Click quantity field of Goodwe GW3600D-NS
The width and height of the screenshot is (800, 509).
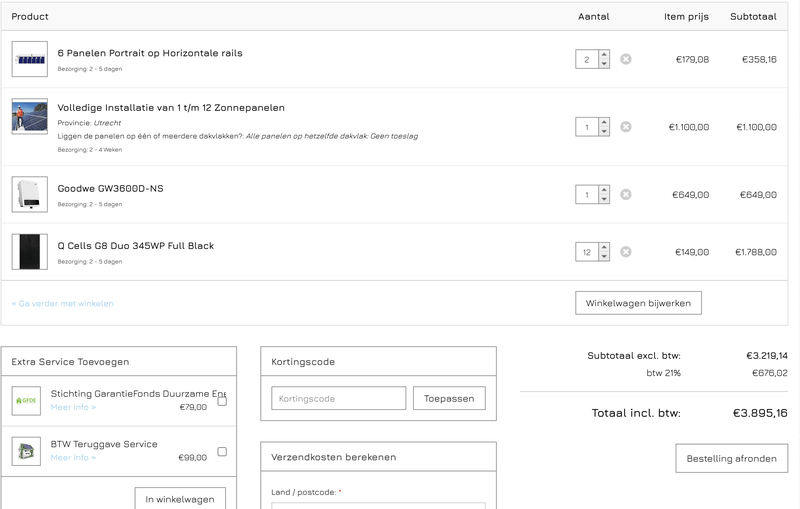[x=587, y=194]
